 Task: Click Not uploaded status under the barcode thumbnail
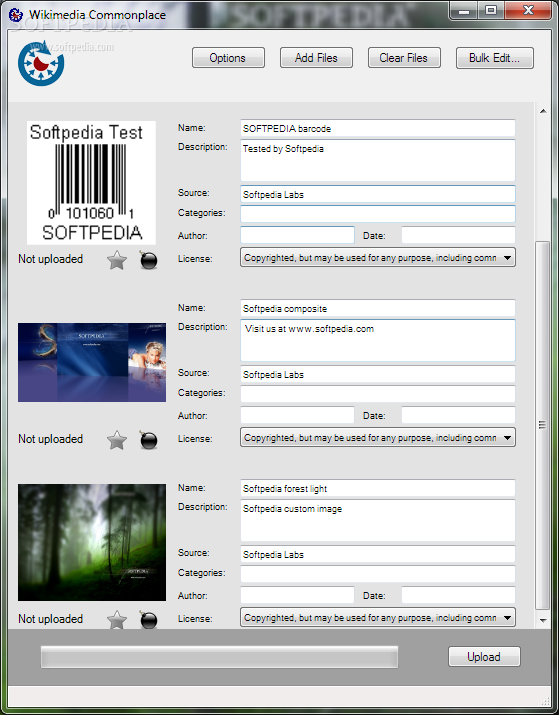[x=51, y=259]
